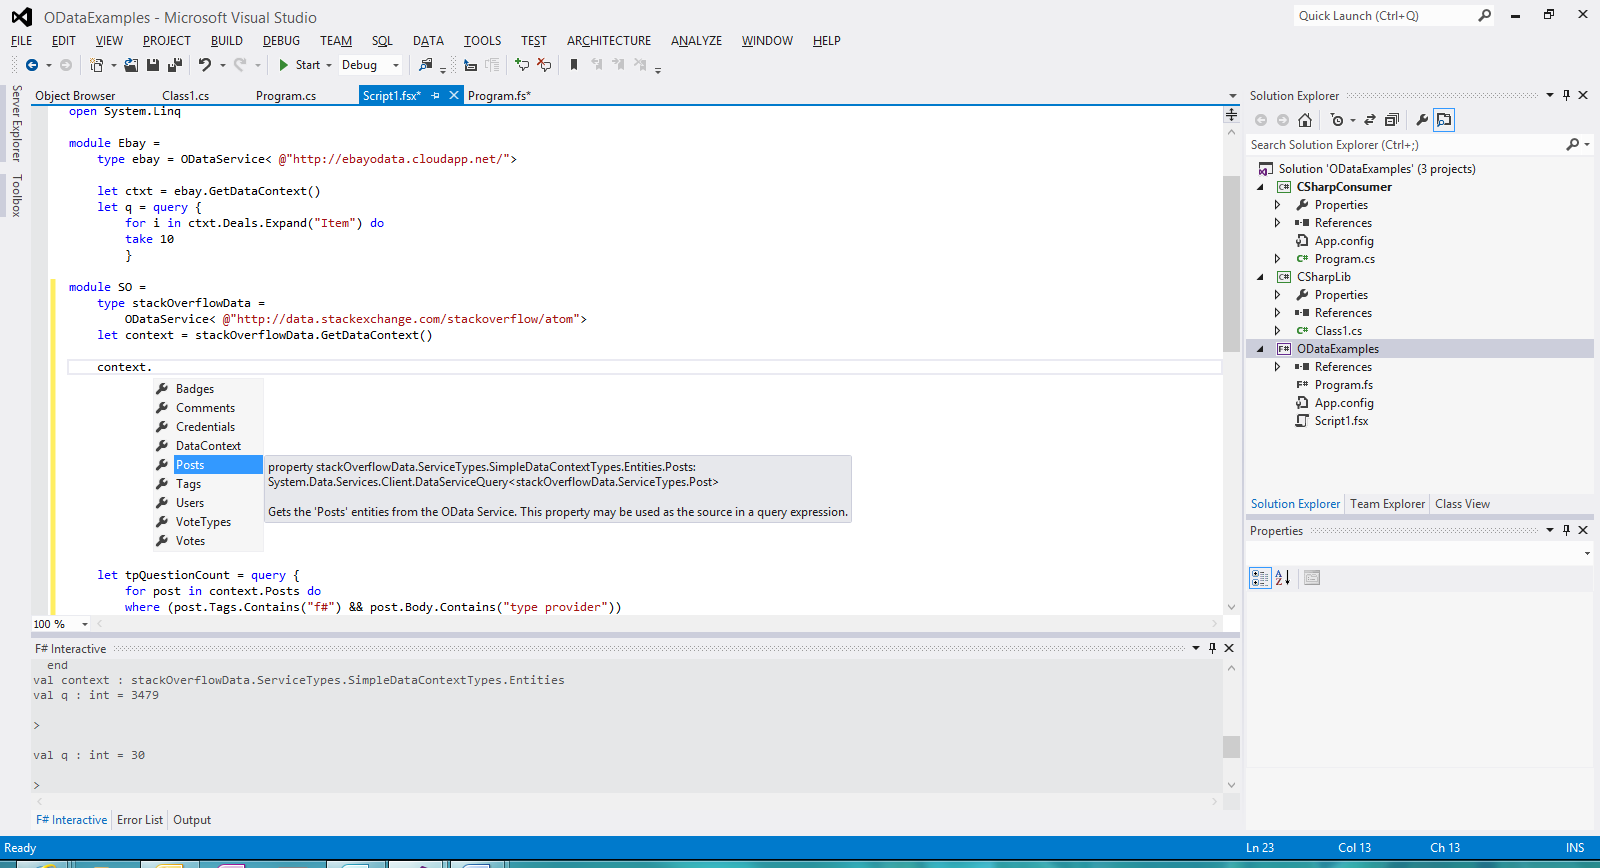Sync with the active document in Solution Explorer
The image size is (1600, 868).
point(1370,120)
